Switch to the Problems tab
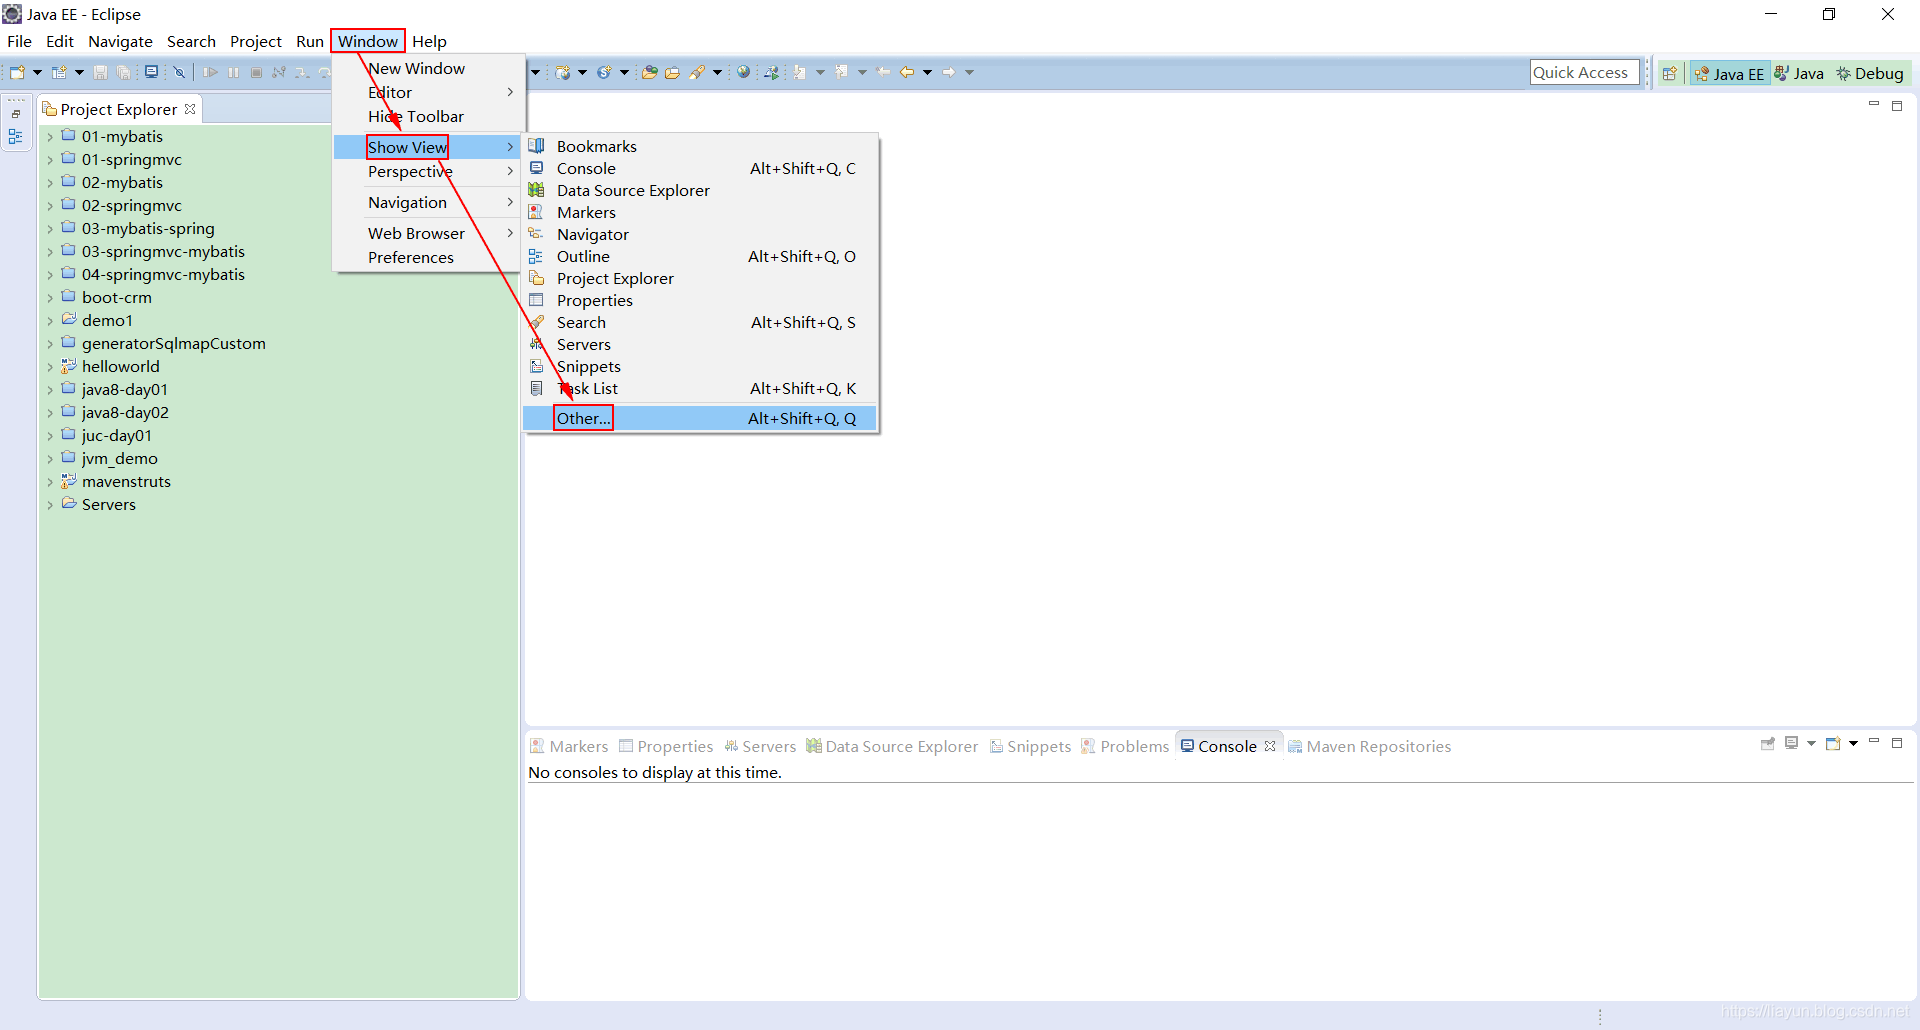 point(1125,746)
